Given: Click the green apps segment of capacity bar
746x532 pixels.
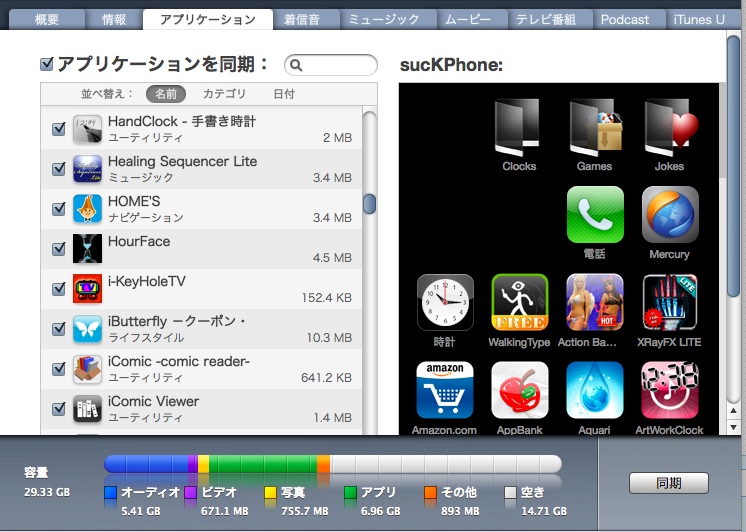Looking at the screenshot, I should click(x=263, y=463).
